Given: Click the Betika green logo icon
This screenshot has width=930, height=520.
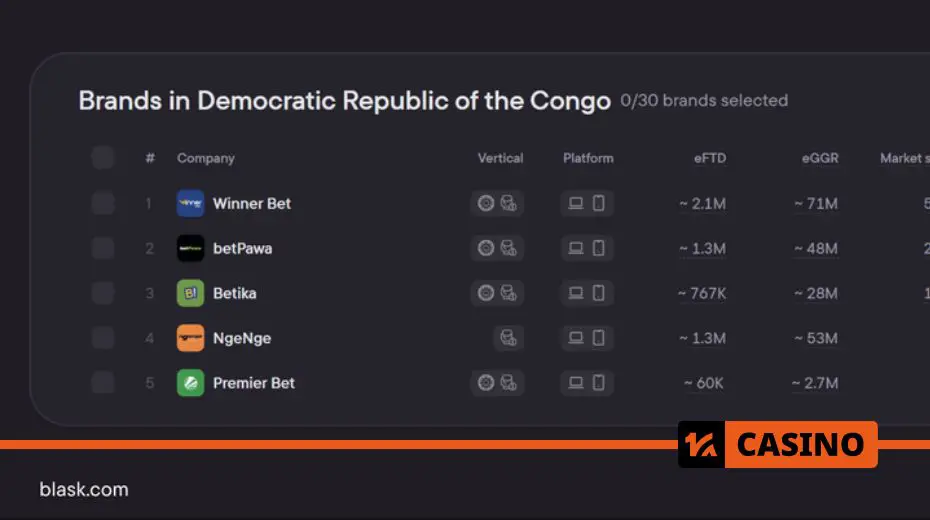Looking at the screenshot, I should (190, 294).
